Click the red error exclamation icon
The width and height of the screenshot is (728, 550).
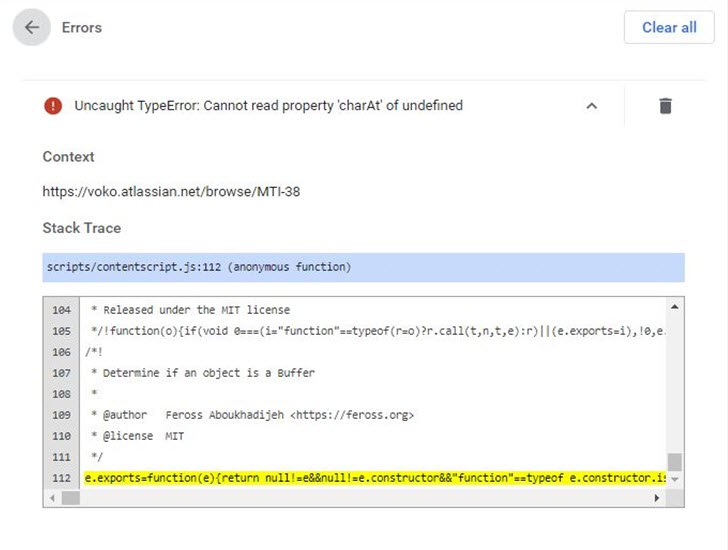pos(53,106)
